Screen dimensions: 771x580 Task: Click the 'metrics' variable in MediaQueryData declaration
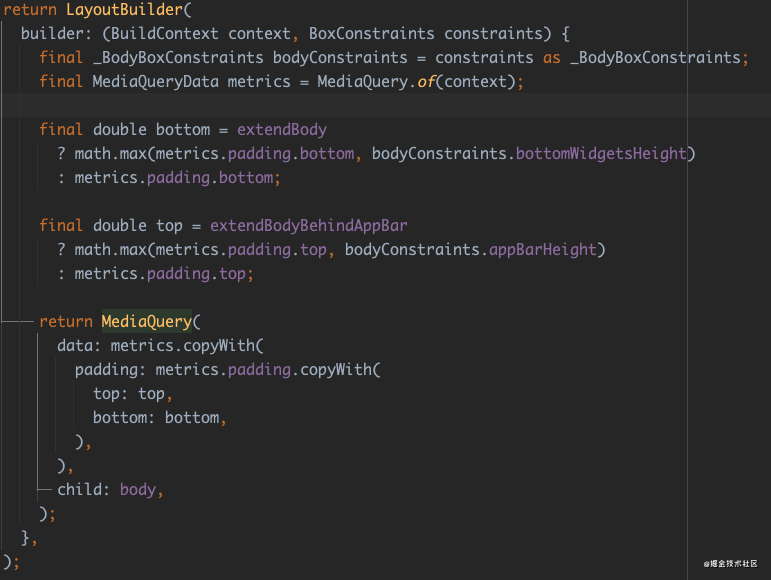[x=259, y=82]
